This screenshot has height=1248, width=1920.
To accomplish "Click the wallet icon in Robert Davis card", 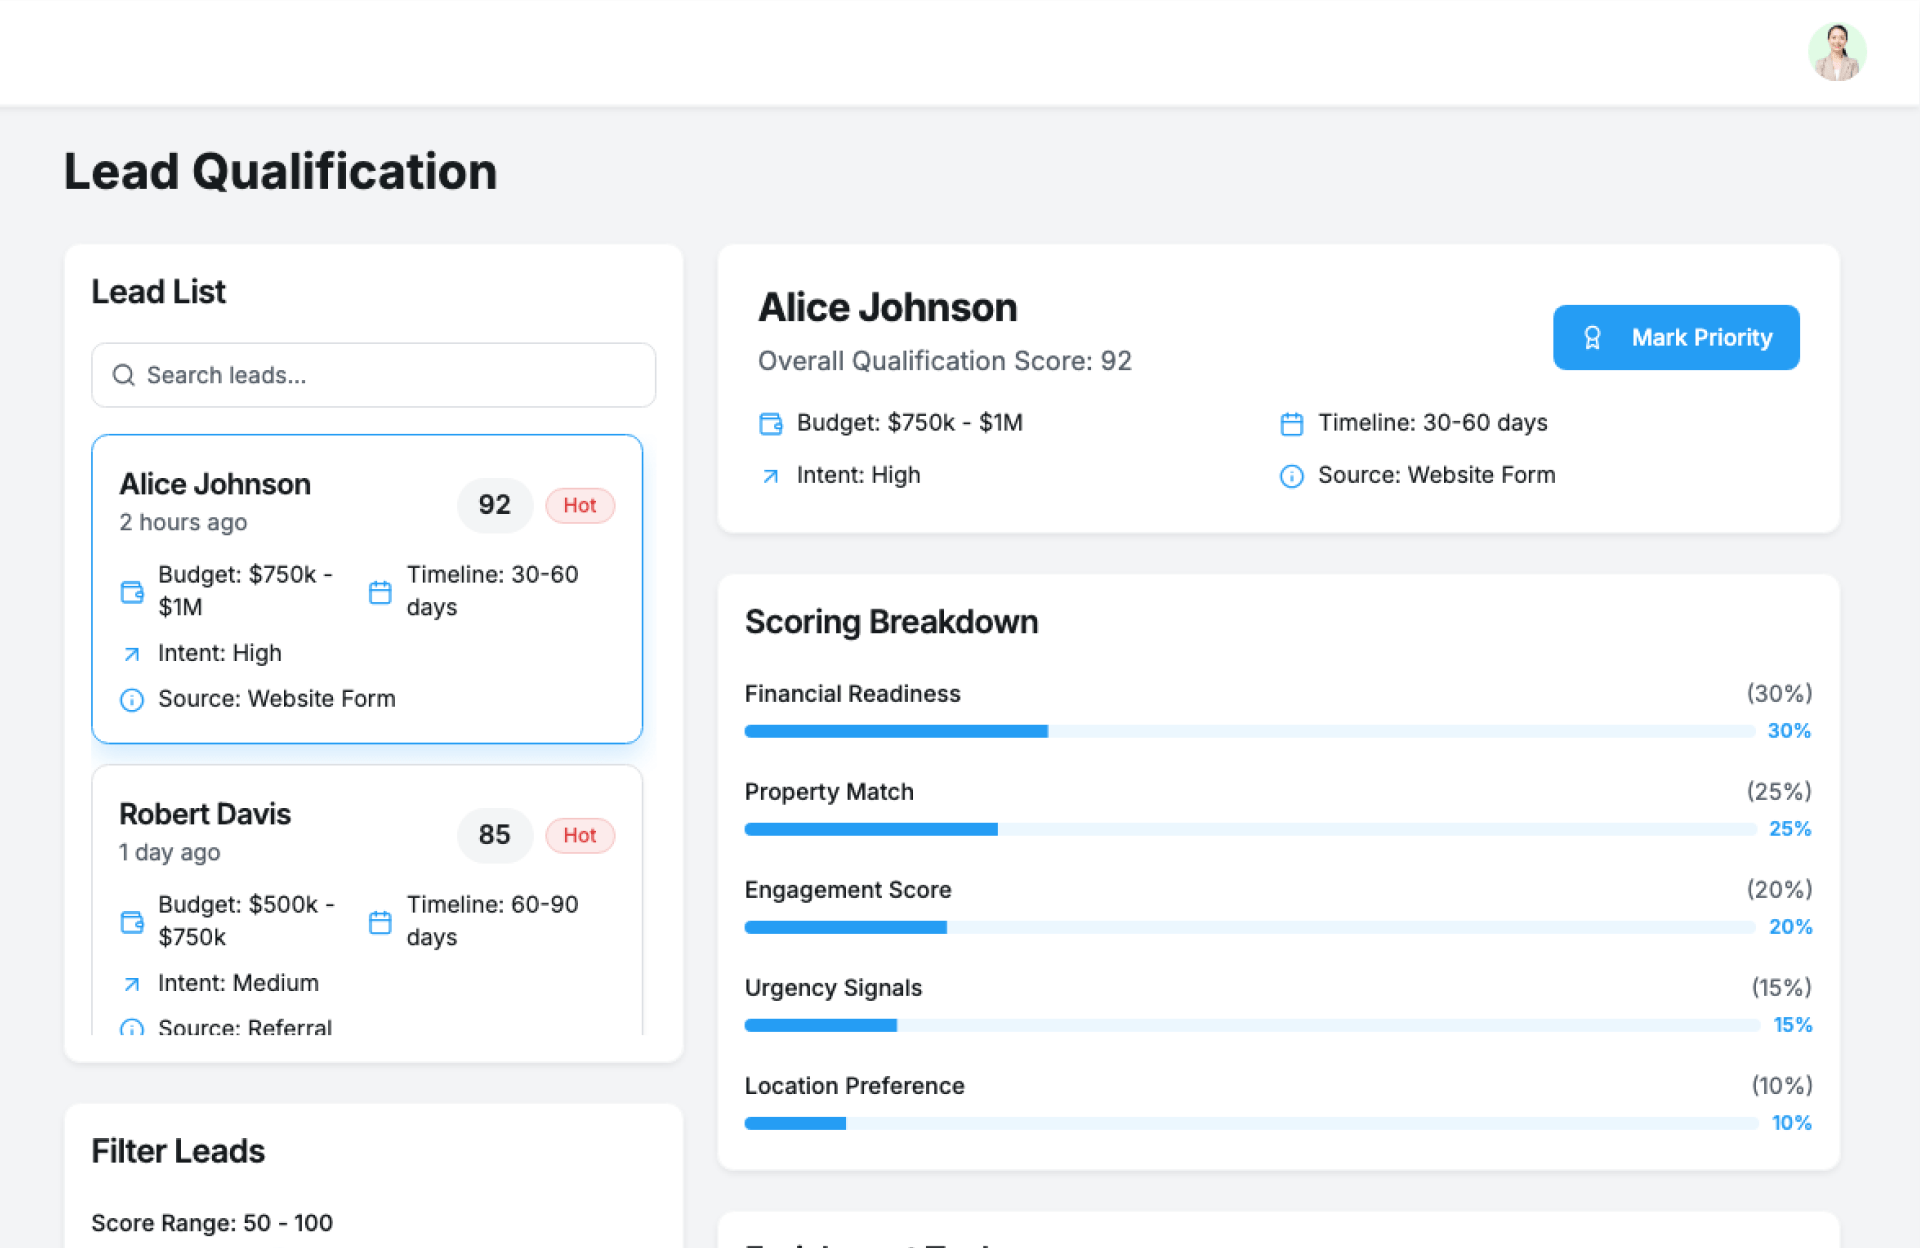I will [132, 922].
